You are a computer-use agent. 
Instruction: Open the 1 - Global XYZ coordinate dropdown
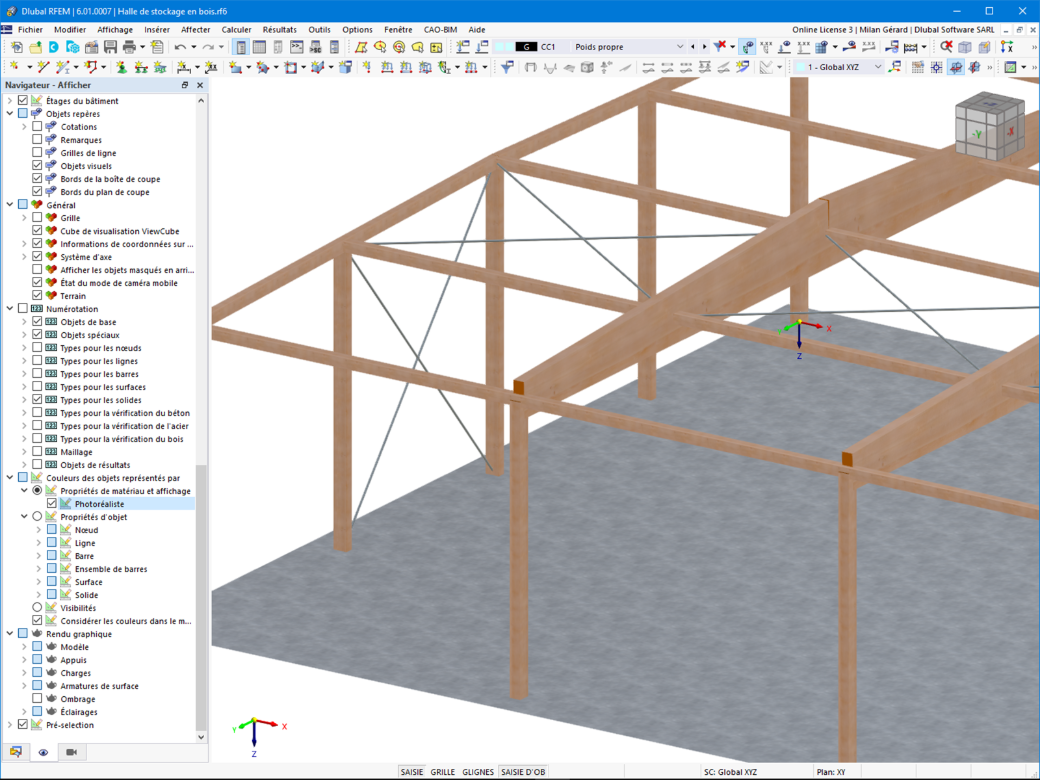(838, 67)
